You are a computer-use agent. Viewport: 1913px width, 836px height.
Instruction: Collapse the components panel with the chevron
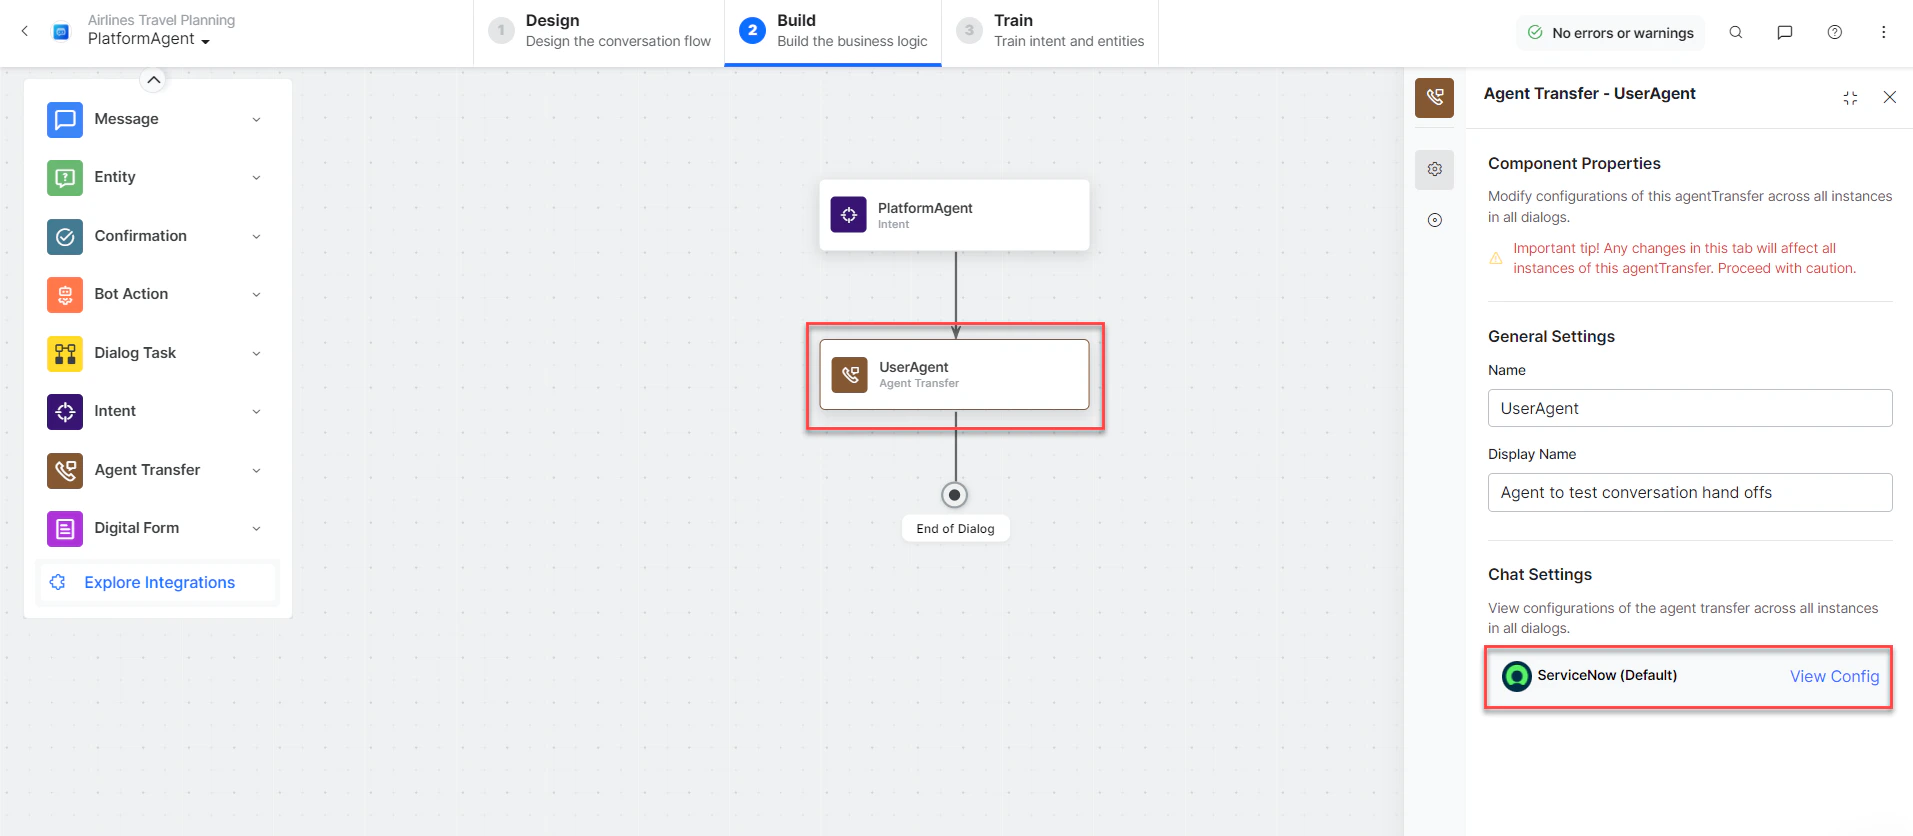click(153, 79)
